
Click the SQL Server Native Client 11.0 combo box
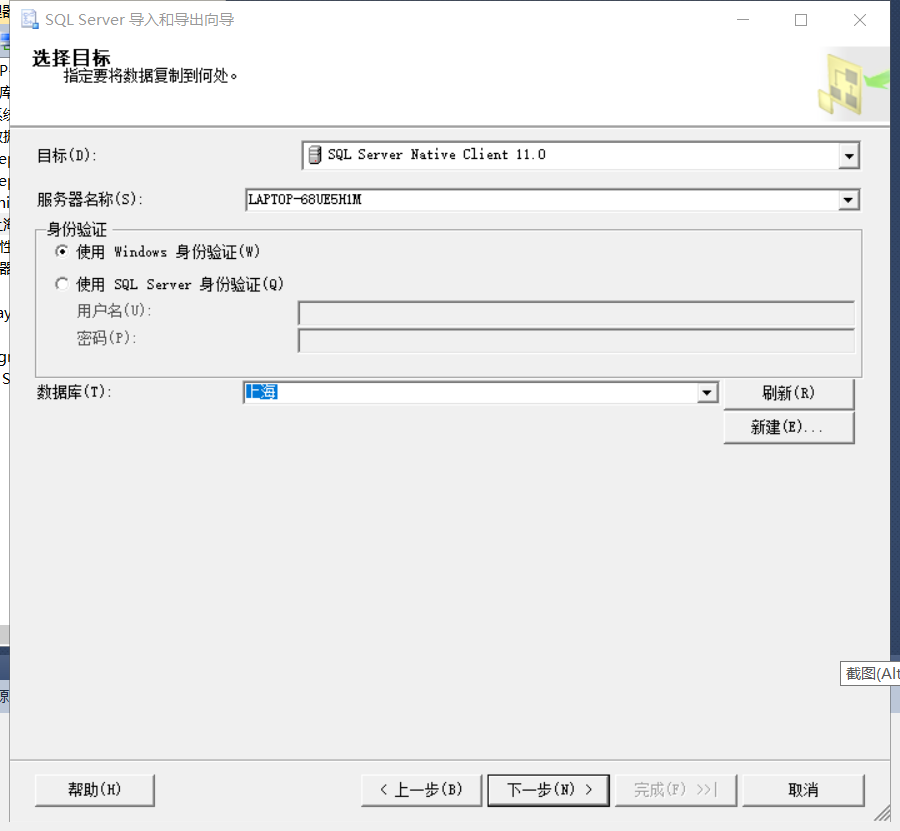point(580,156)
